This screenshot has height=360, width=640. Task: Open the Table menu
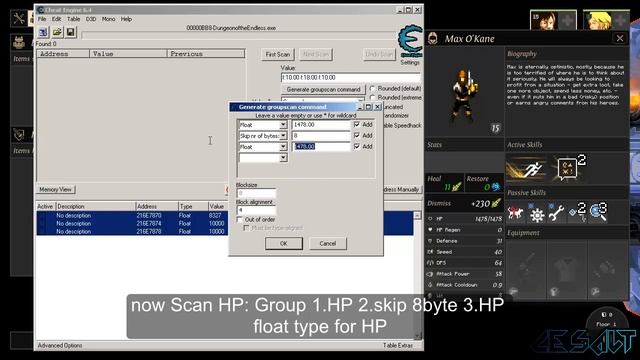(73, 19)
